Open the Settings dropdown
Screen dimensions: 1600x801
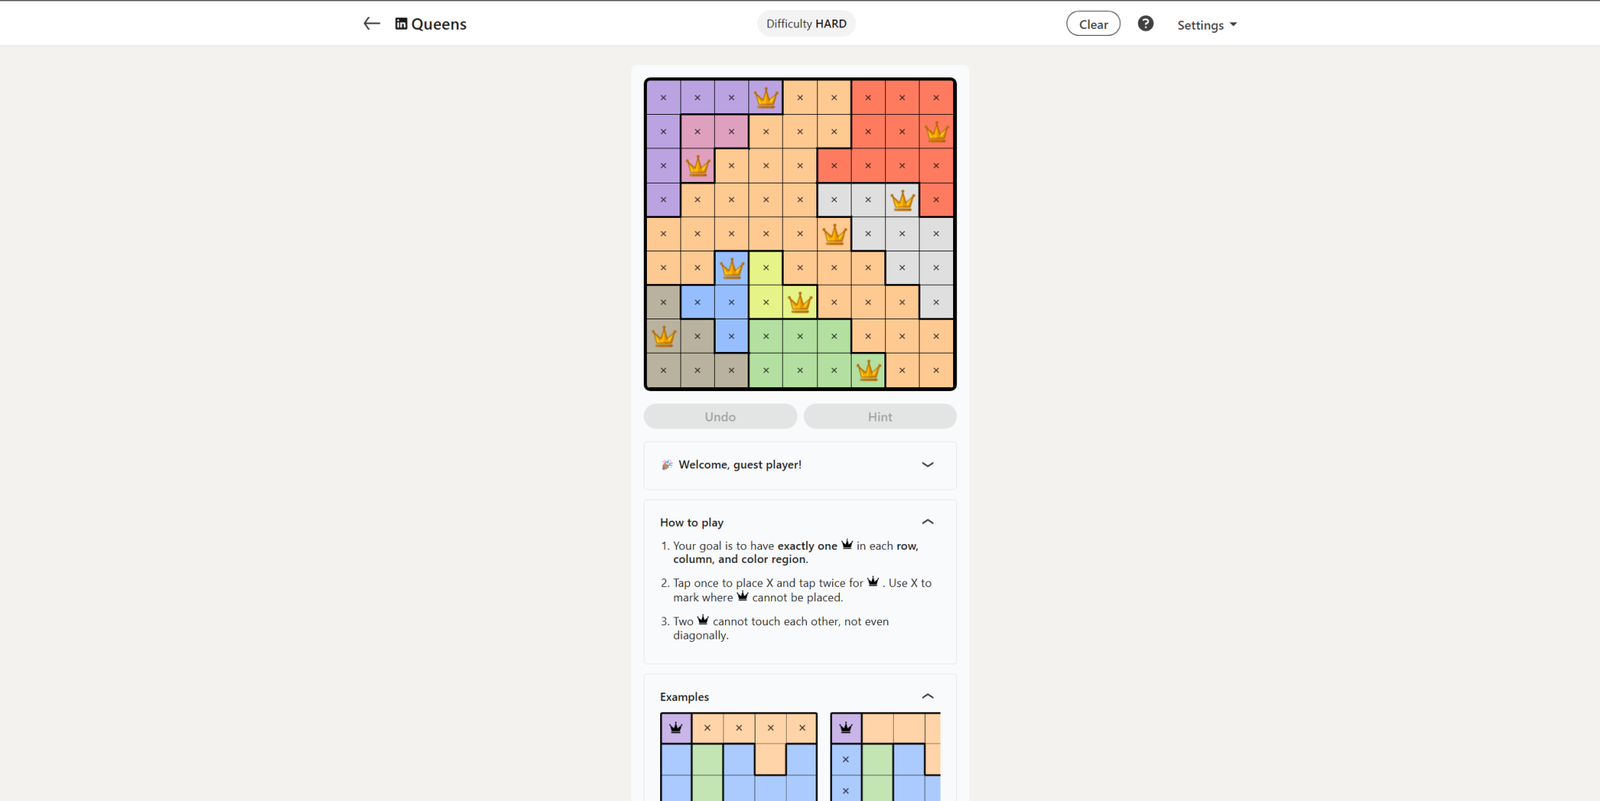coord(1206,25)
